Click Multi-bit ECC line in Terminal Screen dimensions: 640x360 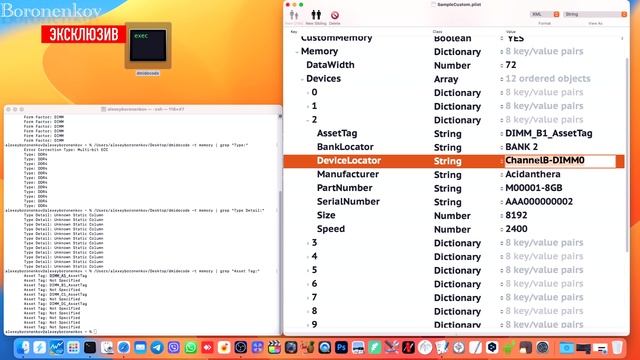point(66,150)
